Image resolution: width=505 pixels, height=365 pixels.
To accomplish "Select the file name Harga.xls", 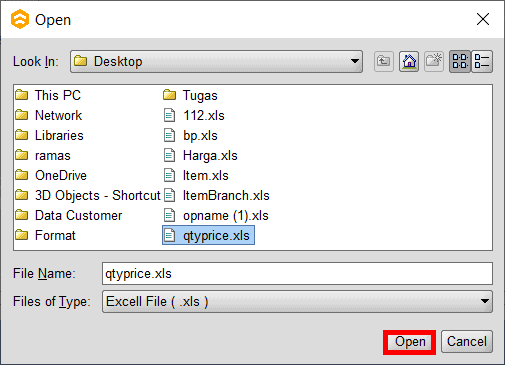I will point(210,156).
